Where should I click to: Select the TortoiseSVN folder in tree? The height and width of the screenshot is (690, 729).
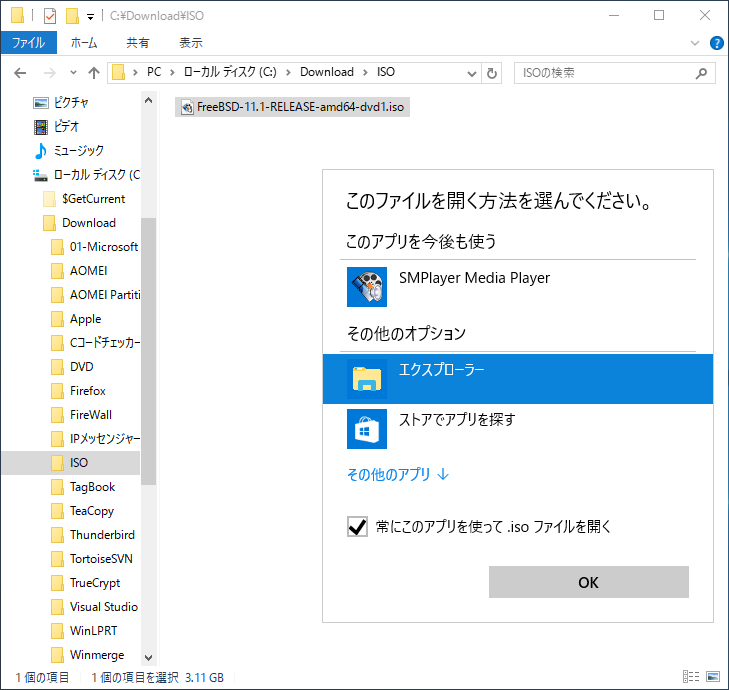click(x=92, y=559)
